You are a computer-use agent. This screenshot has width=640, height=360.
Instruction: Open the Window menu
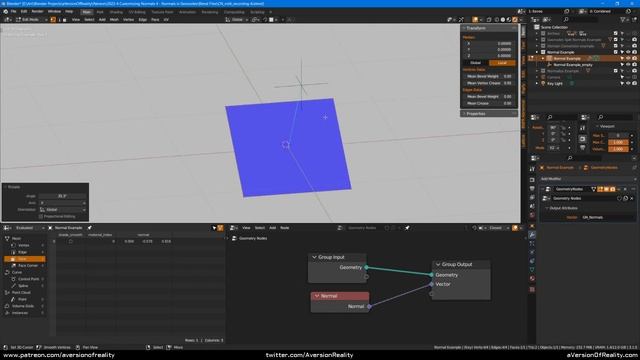click(54, 11)
